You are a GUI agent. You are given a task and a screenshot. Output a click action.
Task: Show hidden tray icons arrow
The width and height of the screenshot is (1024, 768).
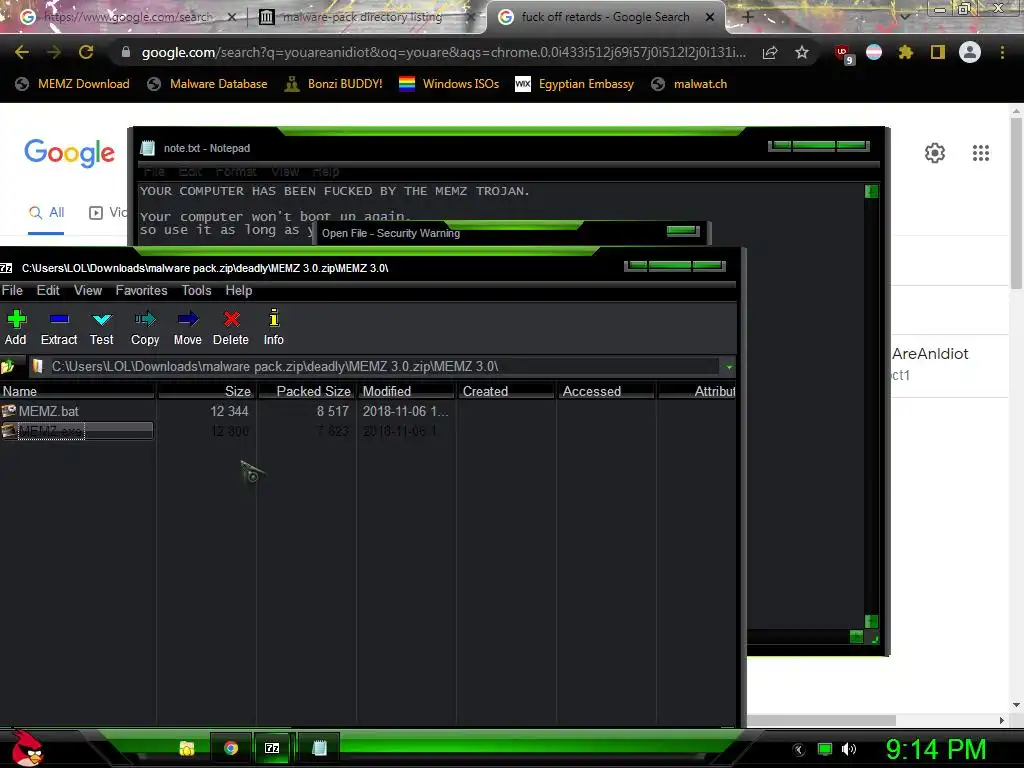799,750
